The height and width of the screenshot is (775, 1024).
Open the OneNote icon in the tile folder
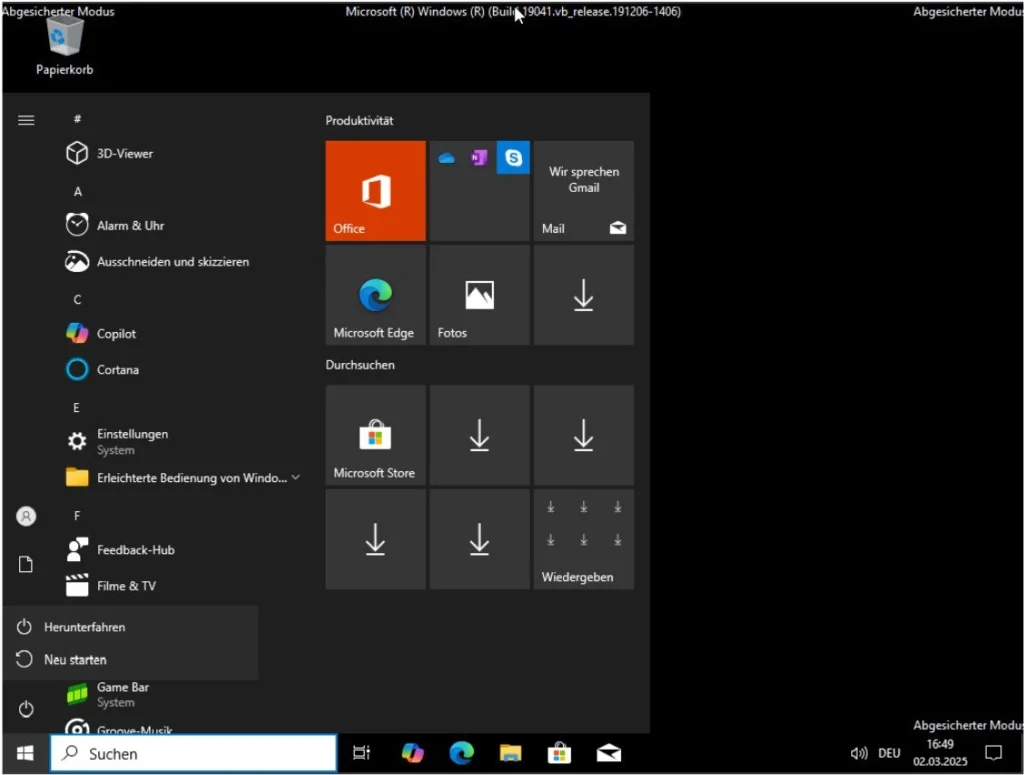tap(479, 157)
